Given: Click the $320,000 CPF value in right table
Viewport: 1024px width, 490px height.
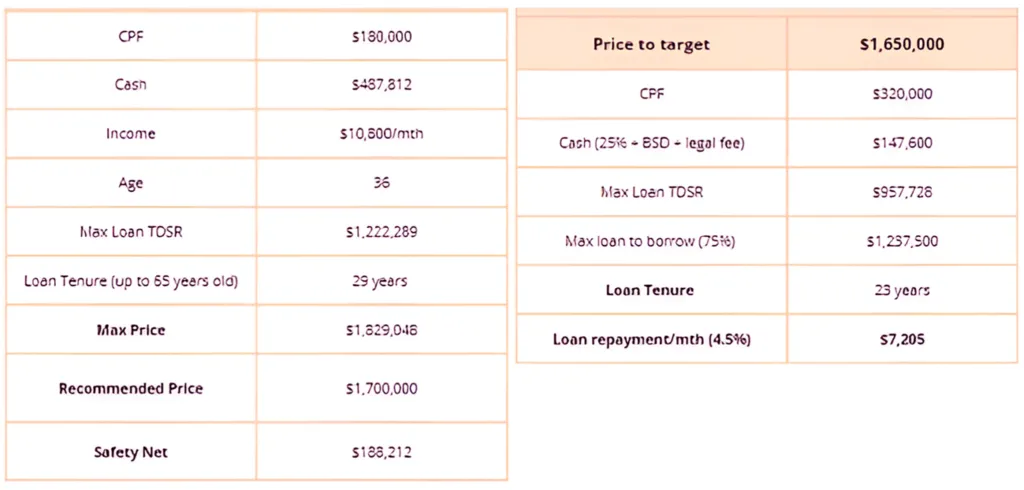Looking at the screenshot, I should click(902, 94).
